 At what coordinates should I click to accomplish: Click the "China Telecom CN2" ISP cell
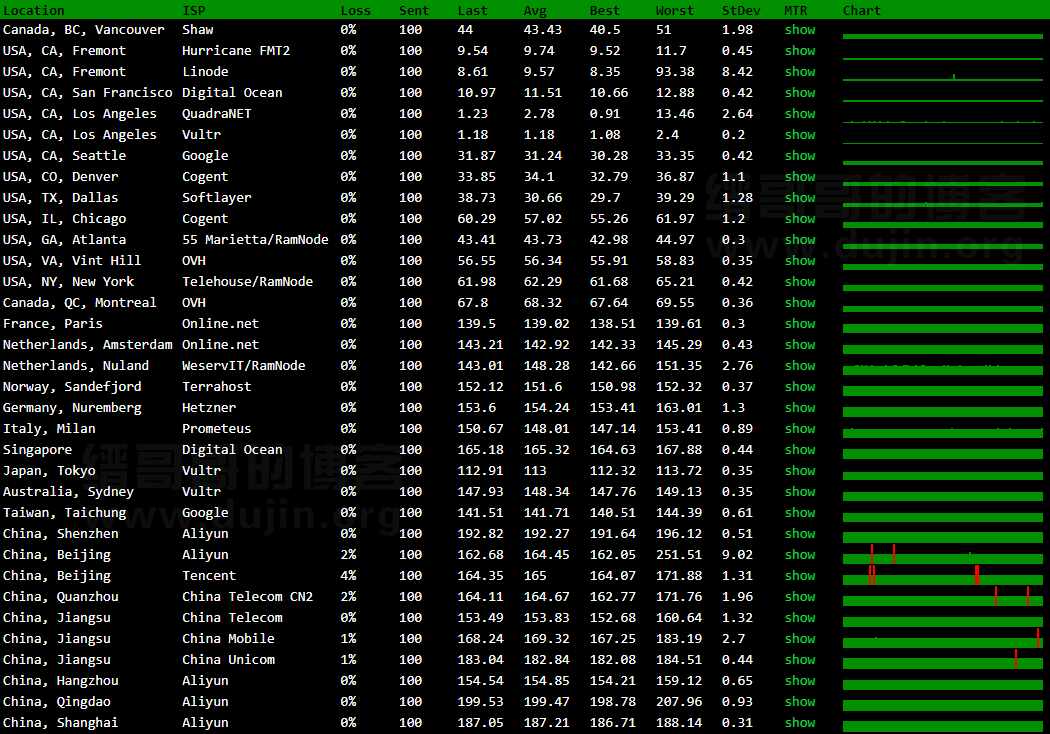click(x=247, y=597)
